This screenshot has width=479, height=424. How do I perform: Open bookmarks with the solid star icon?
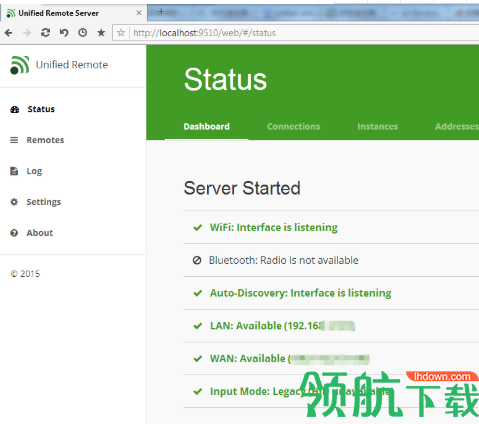click(101, 33)
